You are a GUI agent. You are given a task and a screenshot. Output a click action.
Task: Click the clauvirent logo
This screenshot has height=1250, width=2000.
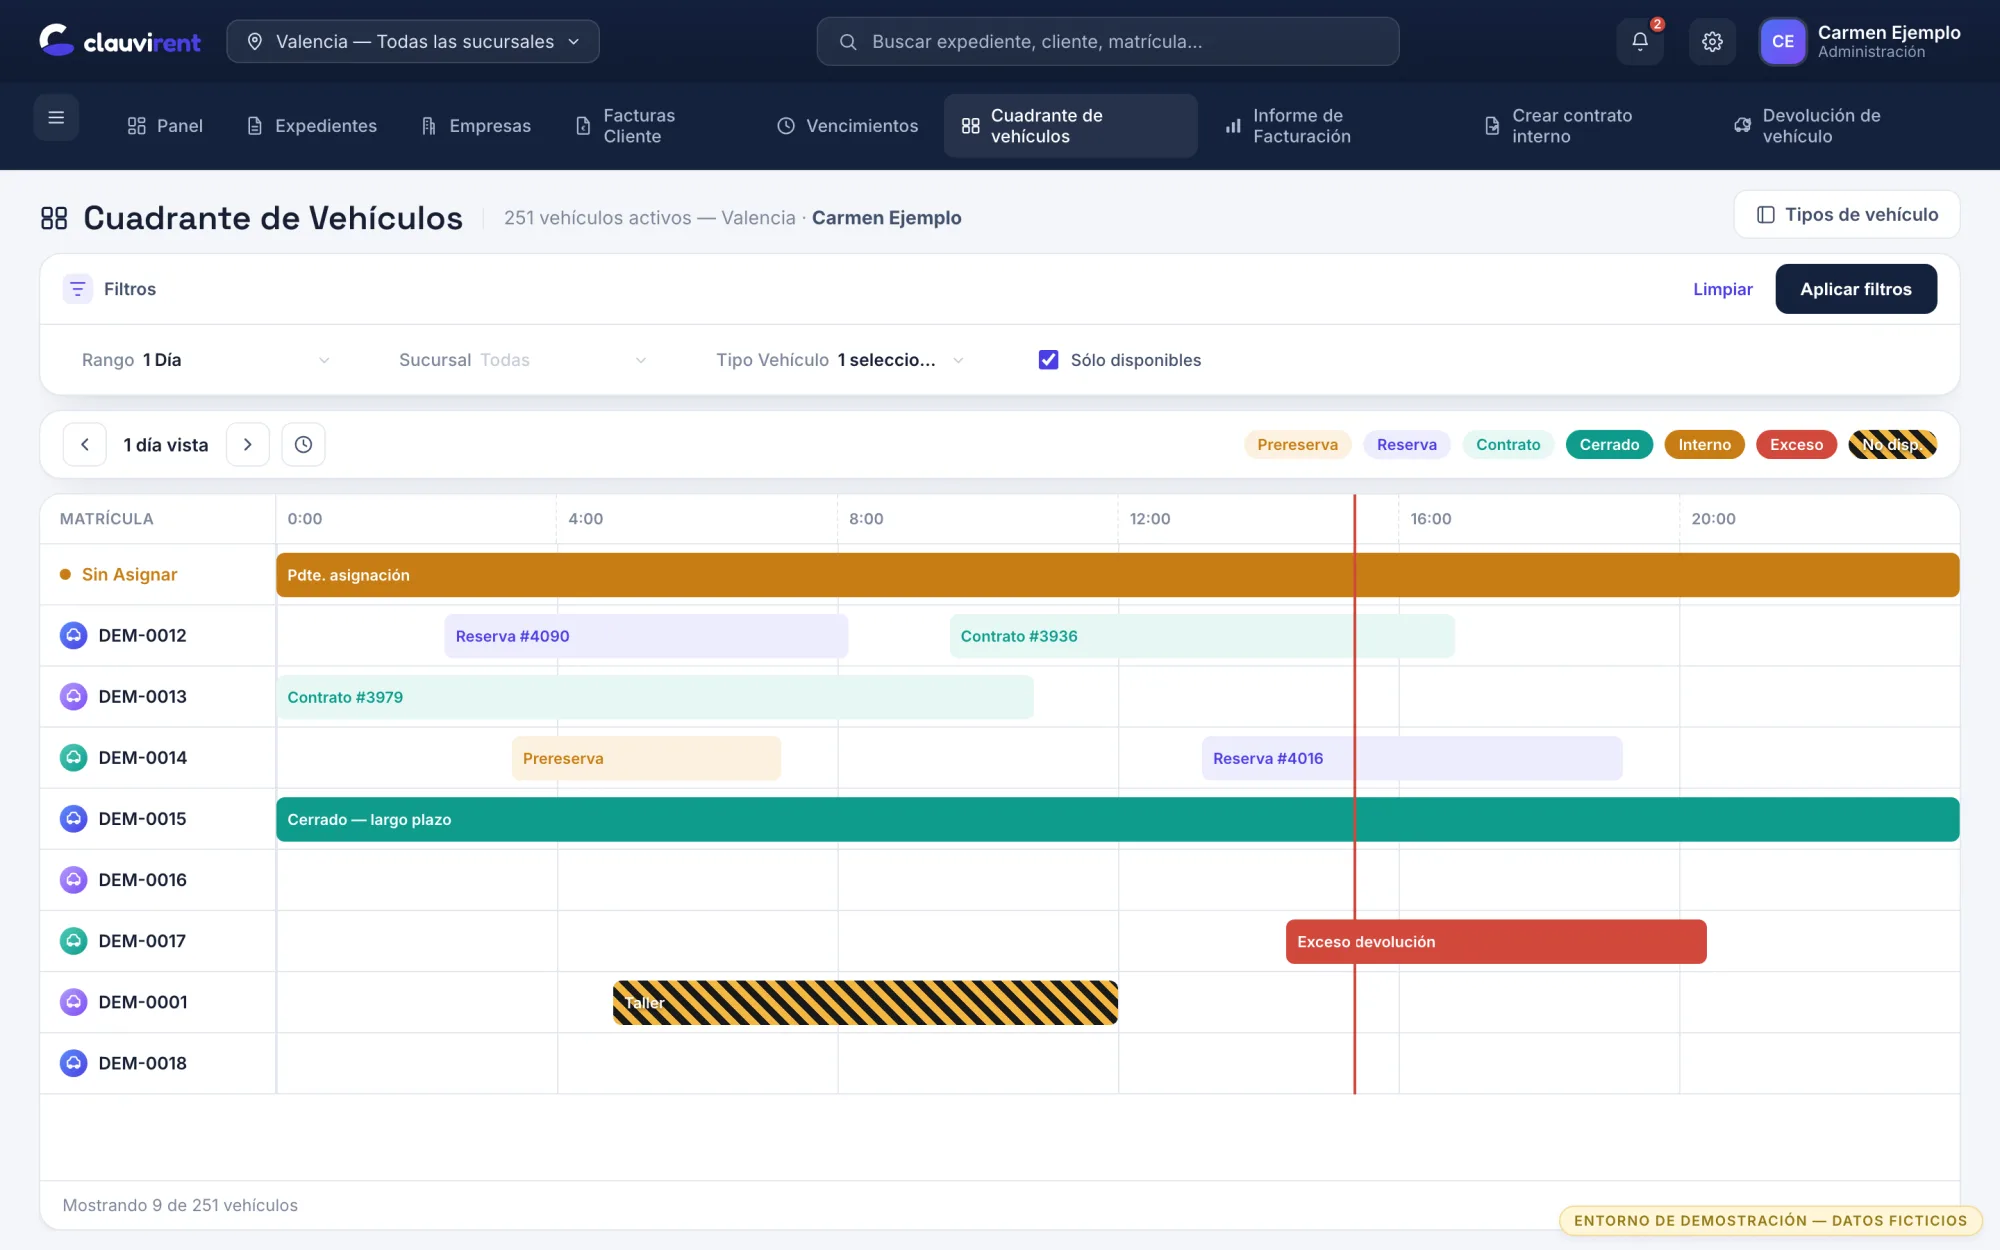120,41
